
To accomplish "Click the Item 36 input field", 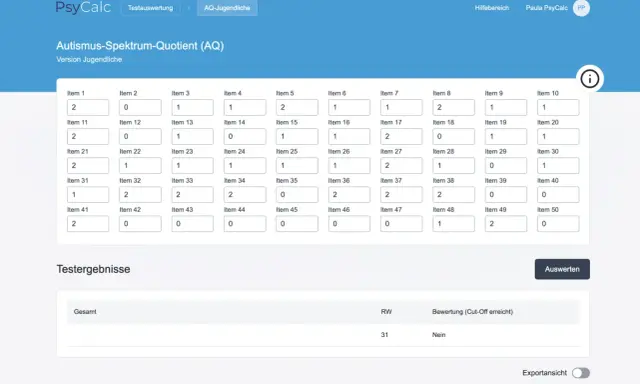I will [x=349, y=195].
